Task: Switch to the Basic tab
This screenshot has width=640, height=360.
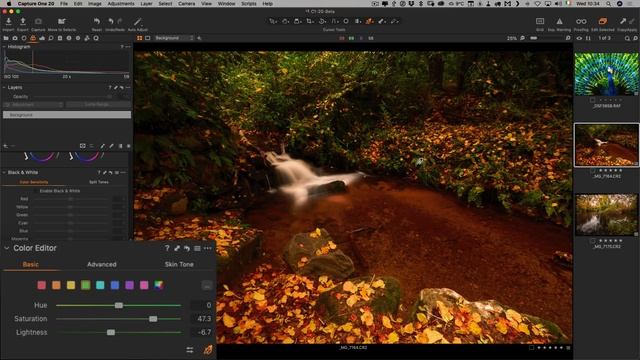Action: [x=31, y=264]
